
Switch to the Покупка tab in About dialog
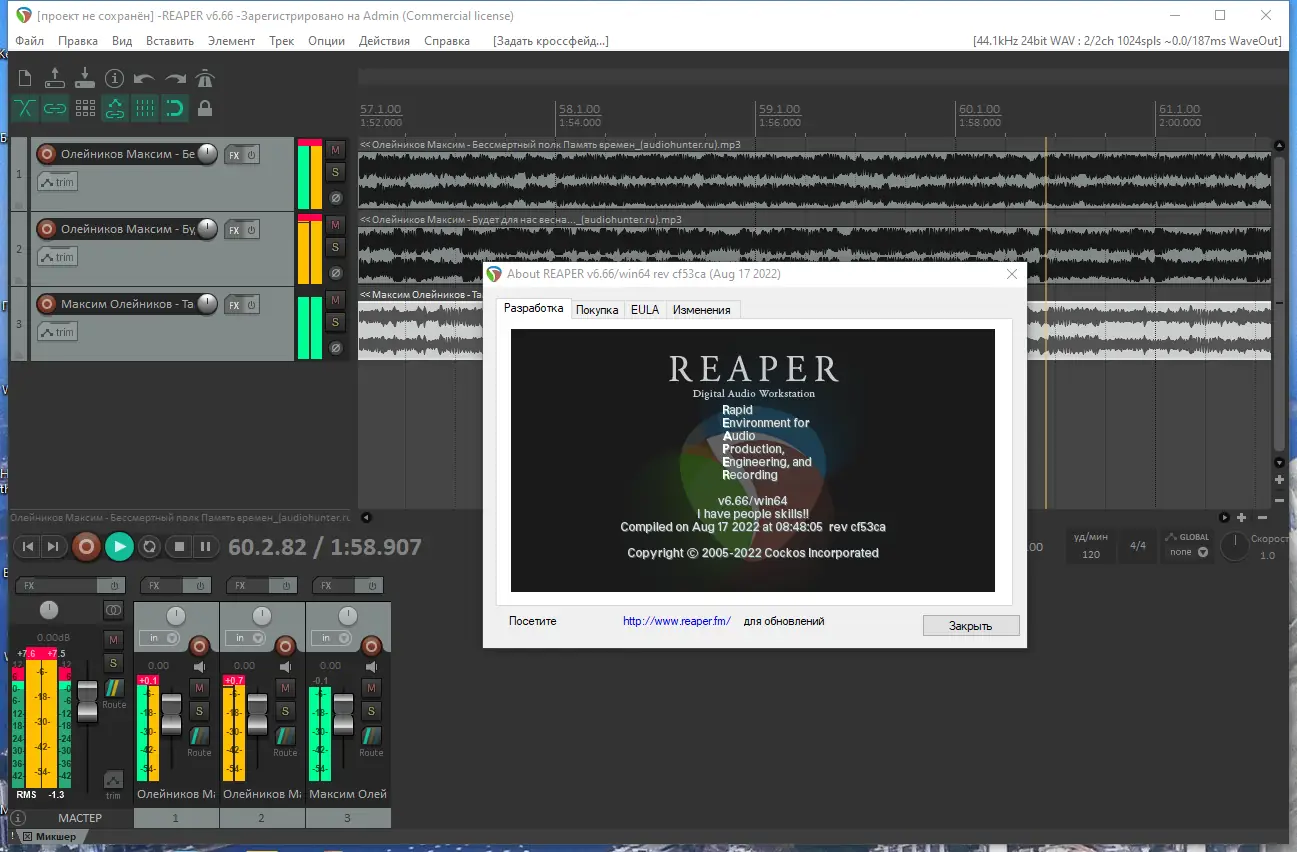coord(597,310)
